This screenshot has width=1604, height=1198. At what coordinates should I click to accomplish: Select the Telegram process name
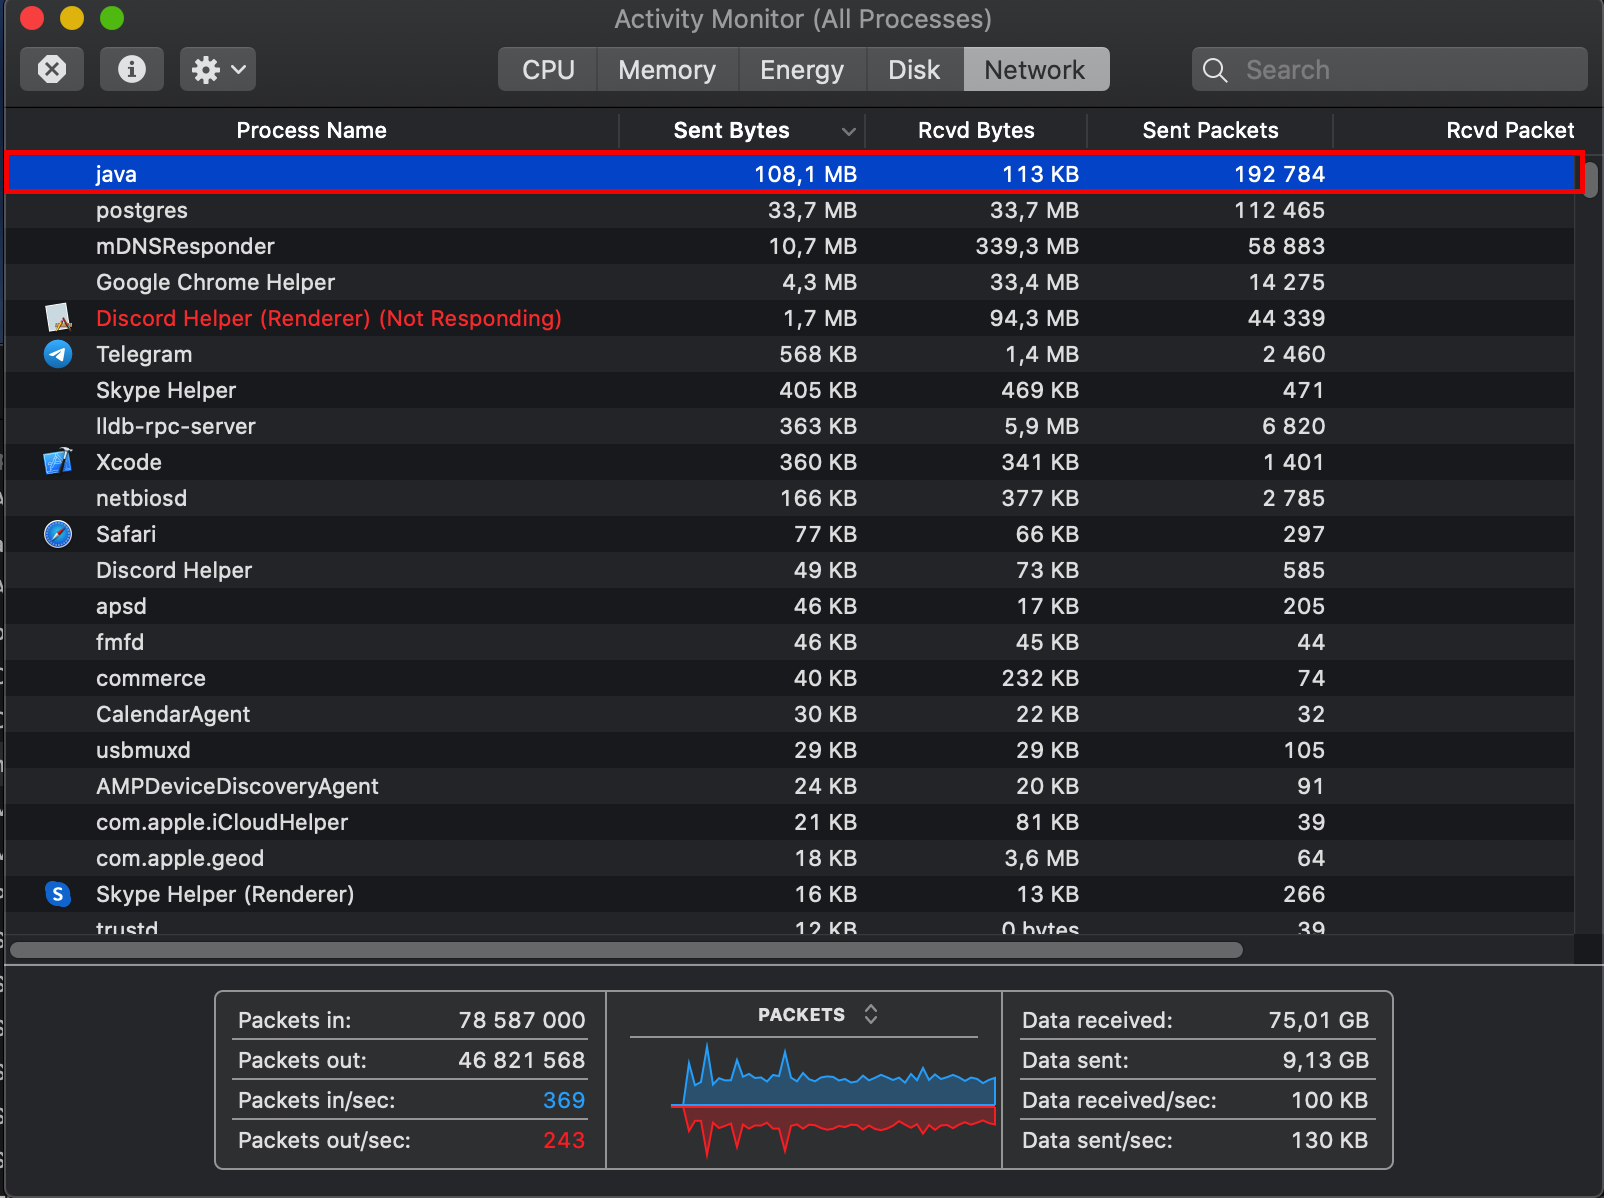pyautogui.click(x=144, y=354)
